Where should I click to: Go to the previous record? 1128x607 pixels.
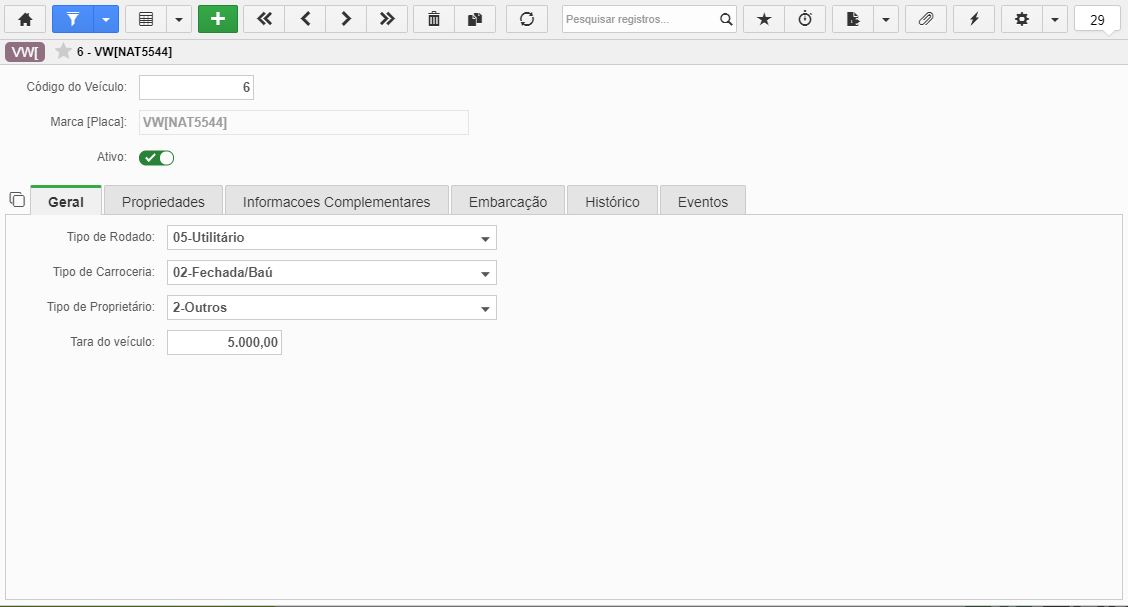click(305, 19)
